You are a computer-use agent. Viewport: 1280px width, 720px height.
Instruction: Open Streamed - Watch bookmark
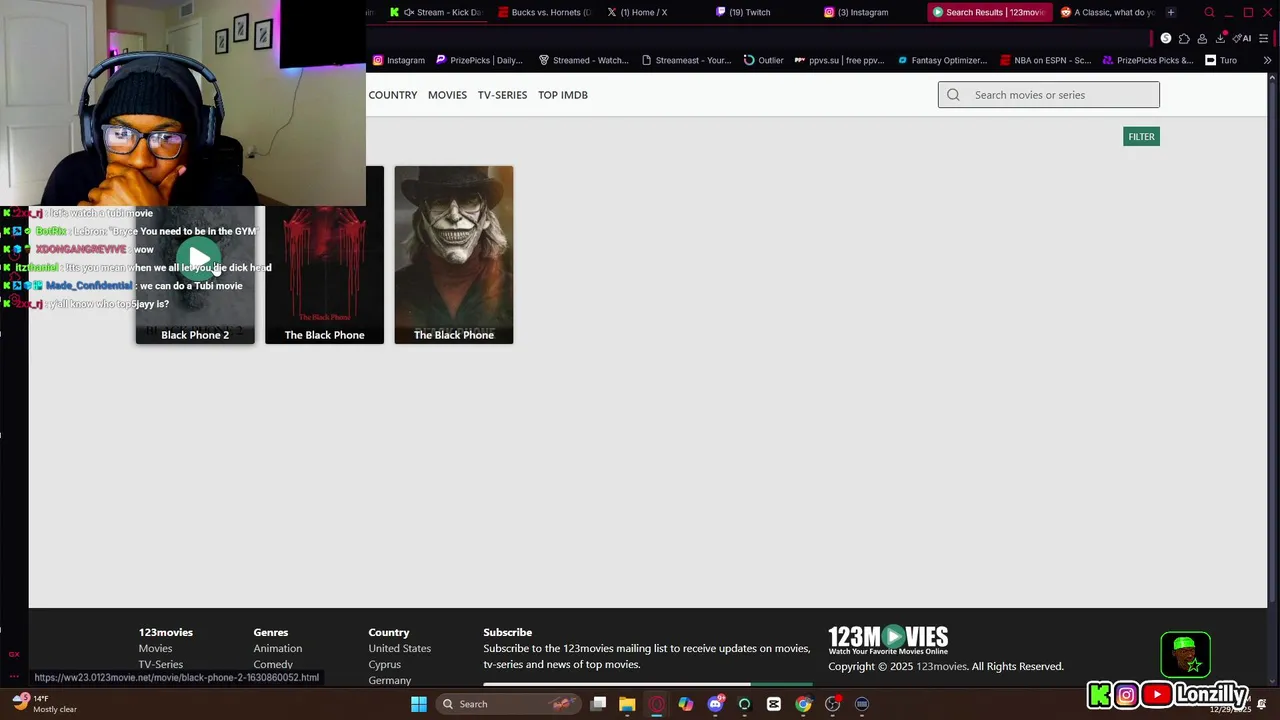(x=584, y=60)
